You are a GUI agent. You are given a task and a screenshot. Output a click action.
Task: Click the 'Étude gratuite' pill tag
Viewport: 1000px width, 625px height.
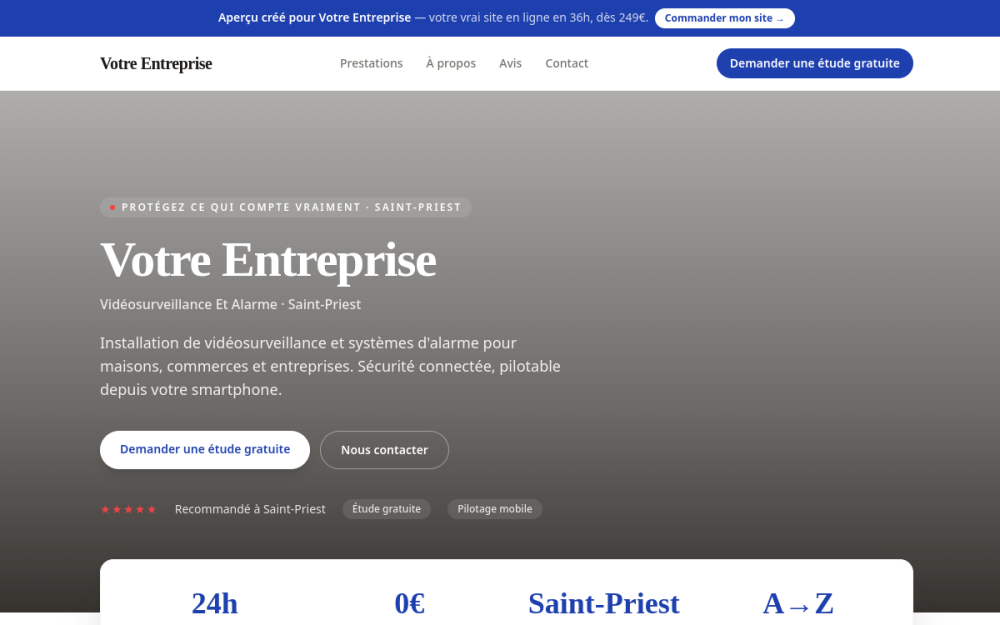point(386,509)
